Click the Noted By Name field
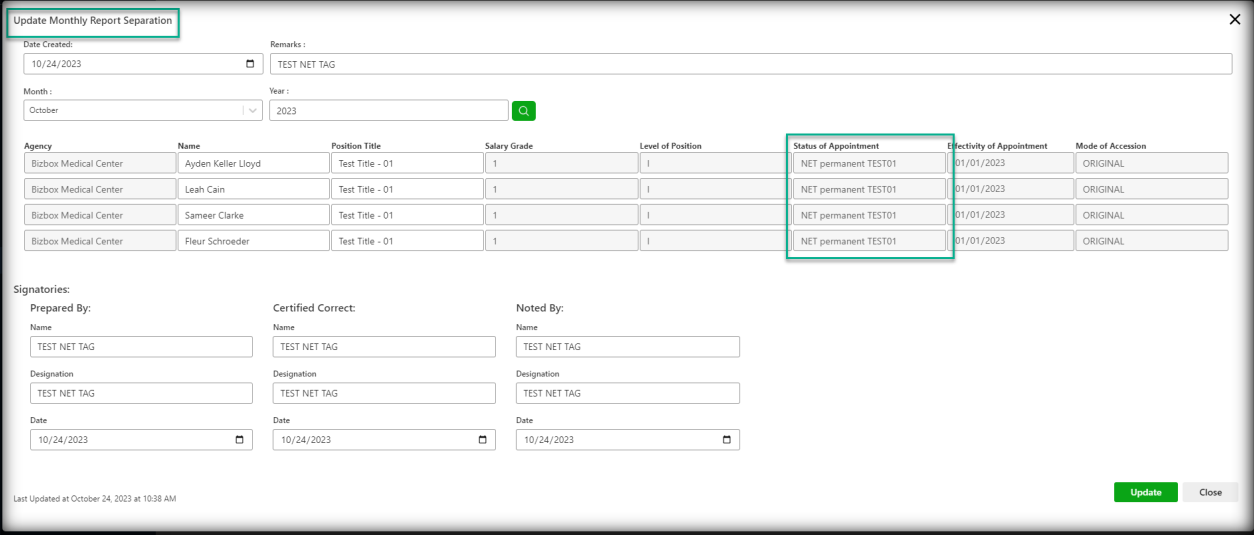The image size is (1254, 535). [627, 347]
